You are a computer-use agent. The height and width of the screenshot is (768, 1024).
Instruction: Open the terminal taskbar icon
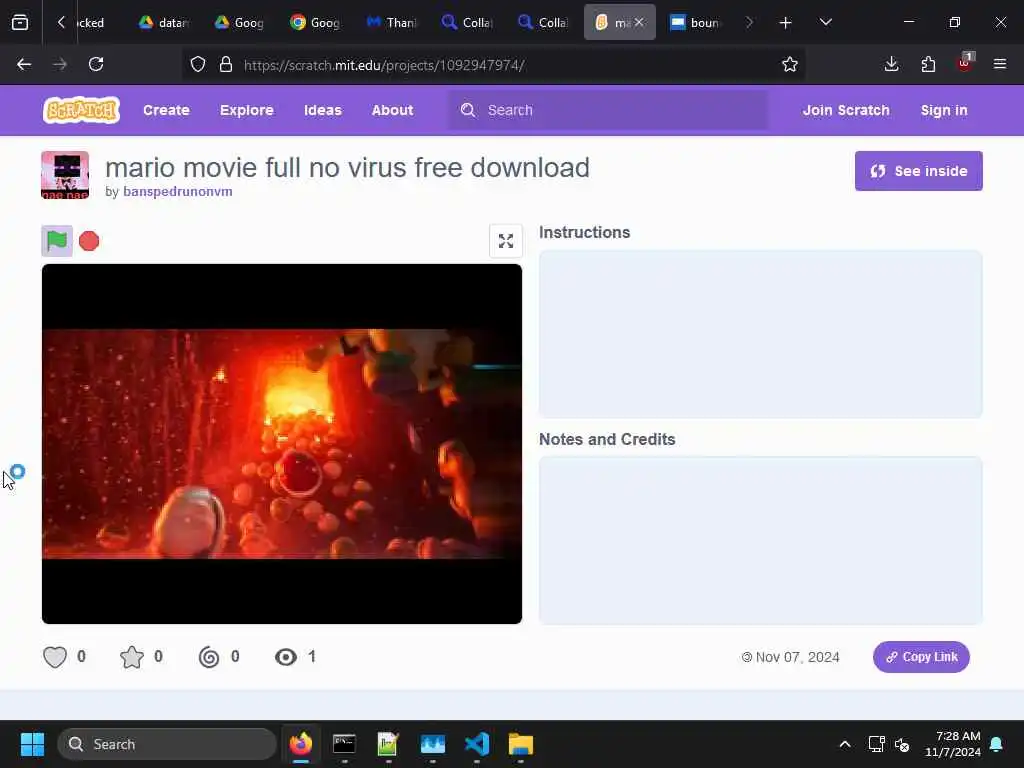click(x=344, y=744)
